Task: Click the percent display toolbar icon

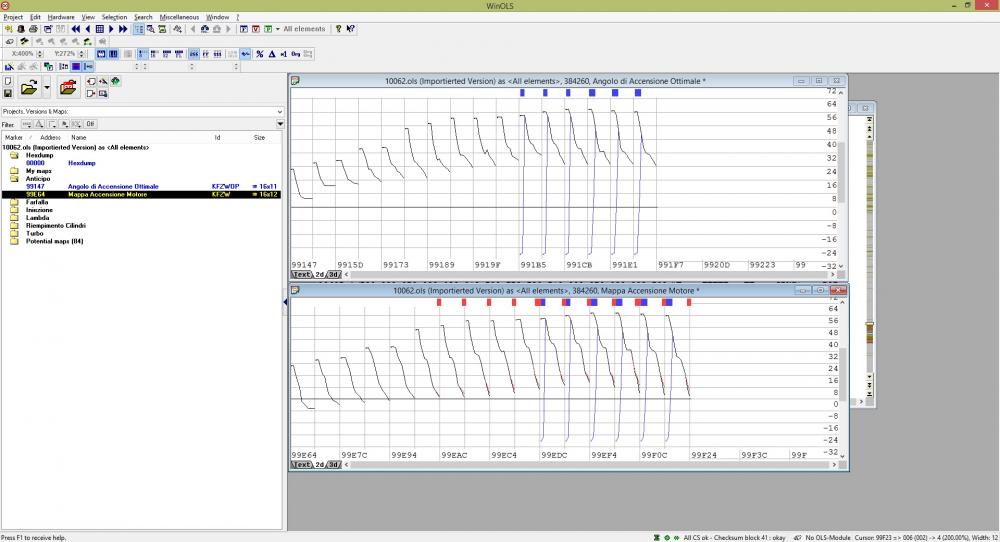Action: point(259,54)
